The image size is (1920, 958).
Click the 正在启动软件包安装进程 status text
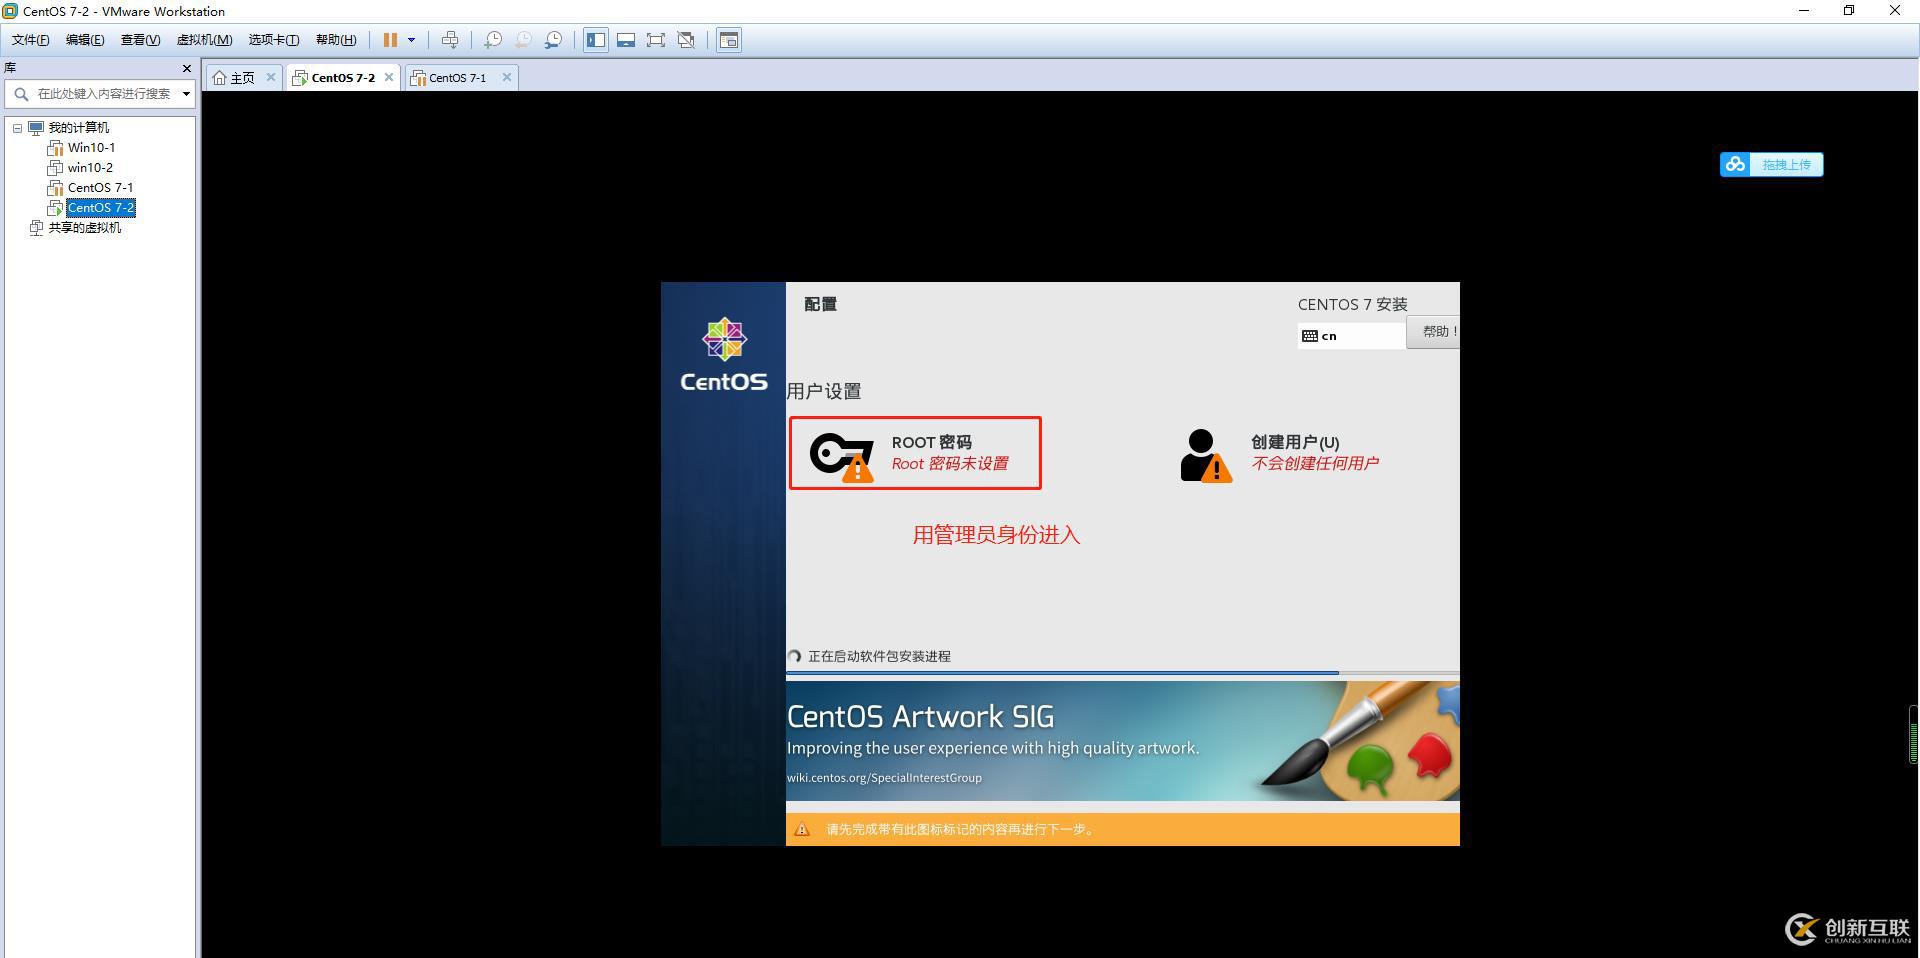[x=879, y=657]
